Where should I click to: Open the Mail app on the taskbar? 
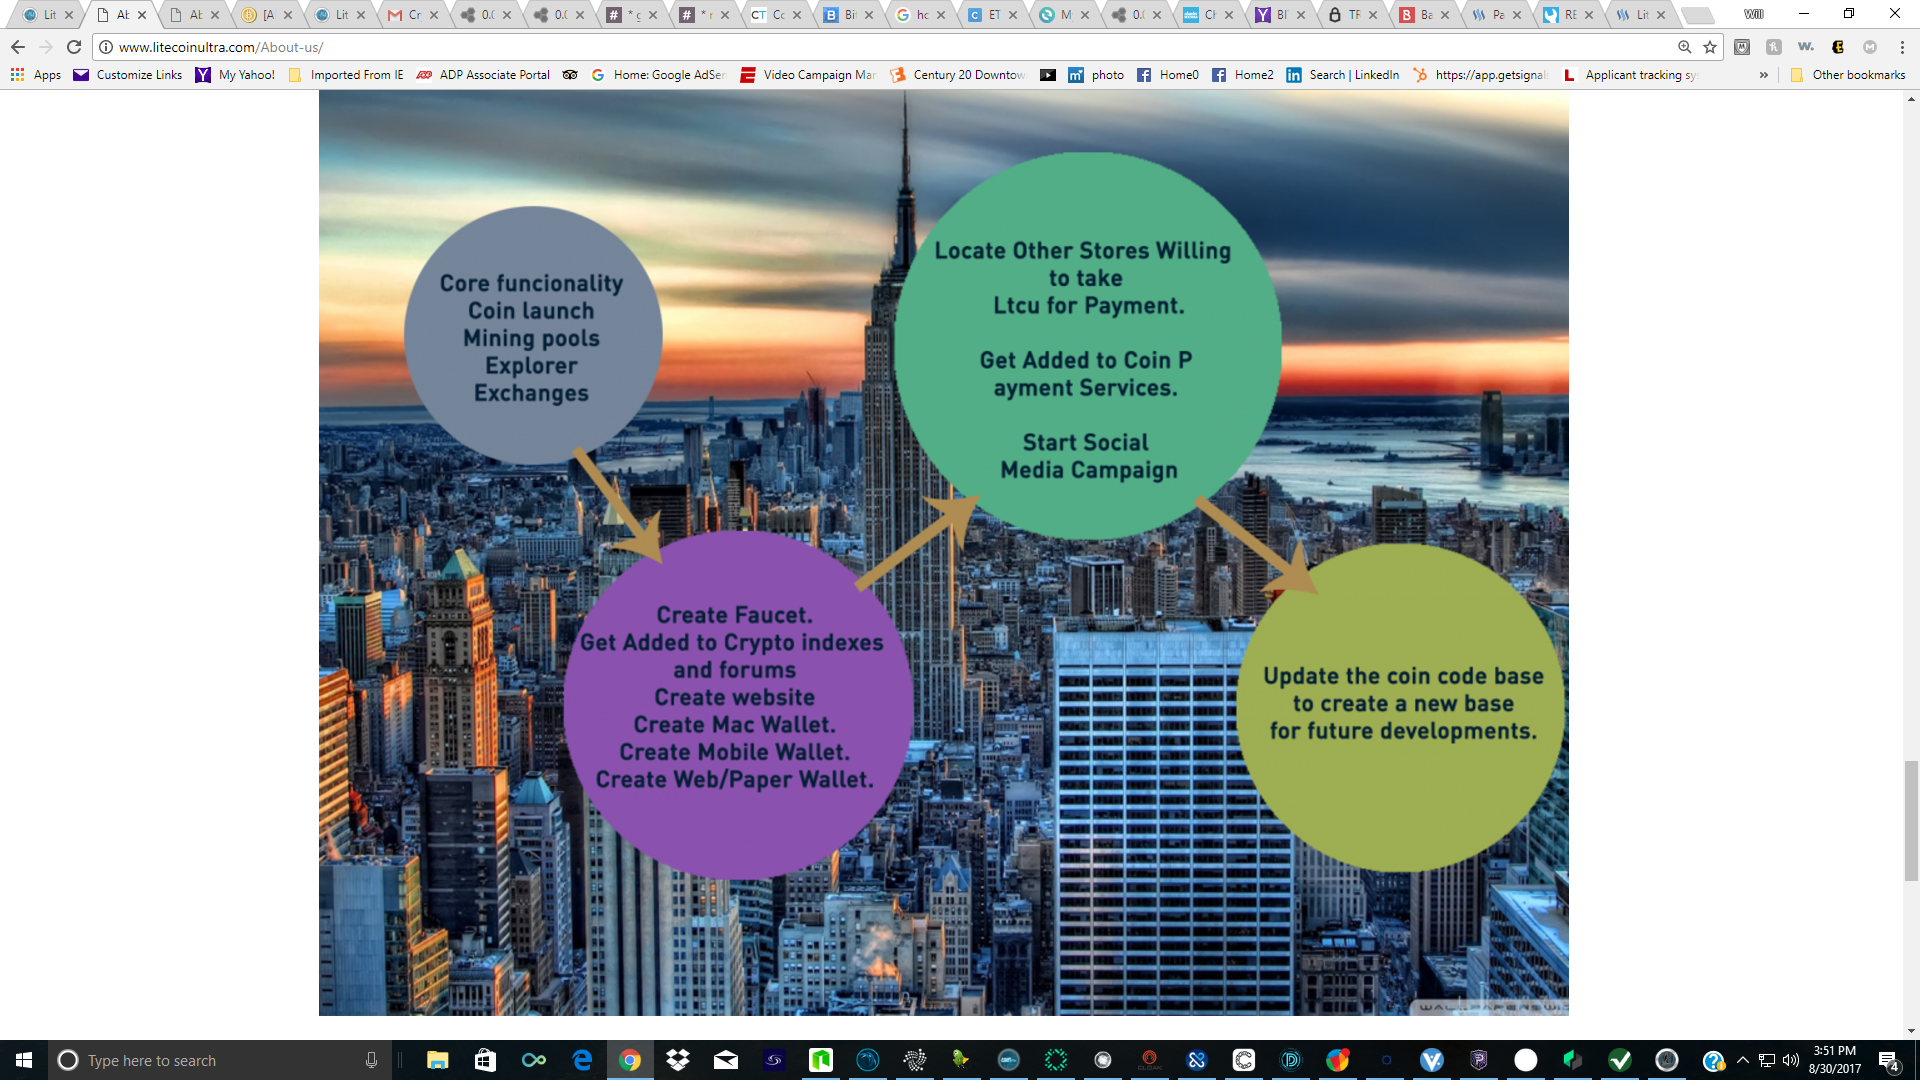(x=726, y=1060)
